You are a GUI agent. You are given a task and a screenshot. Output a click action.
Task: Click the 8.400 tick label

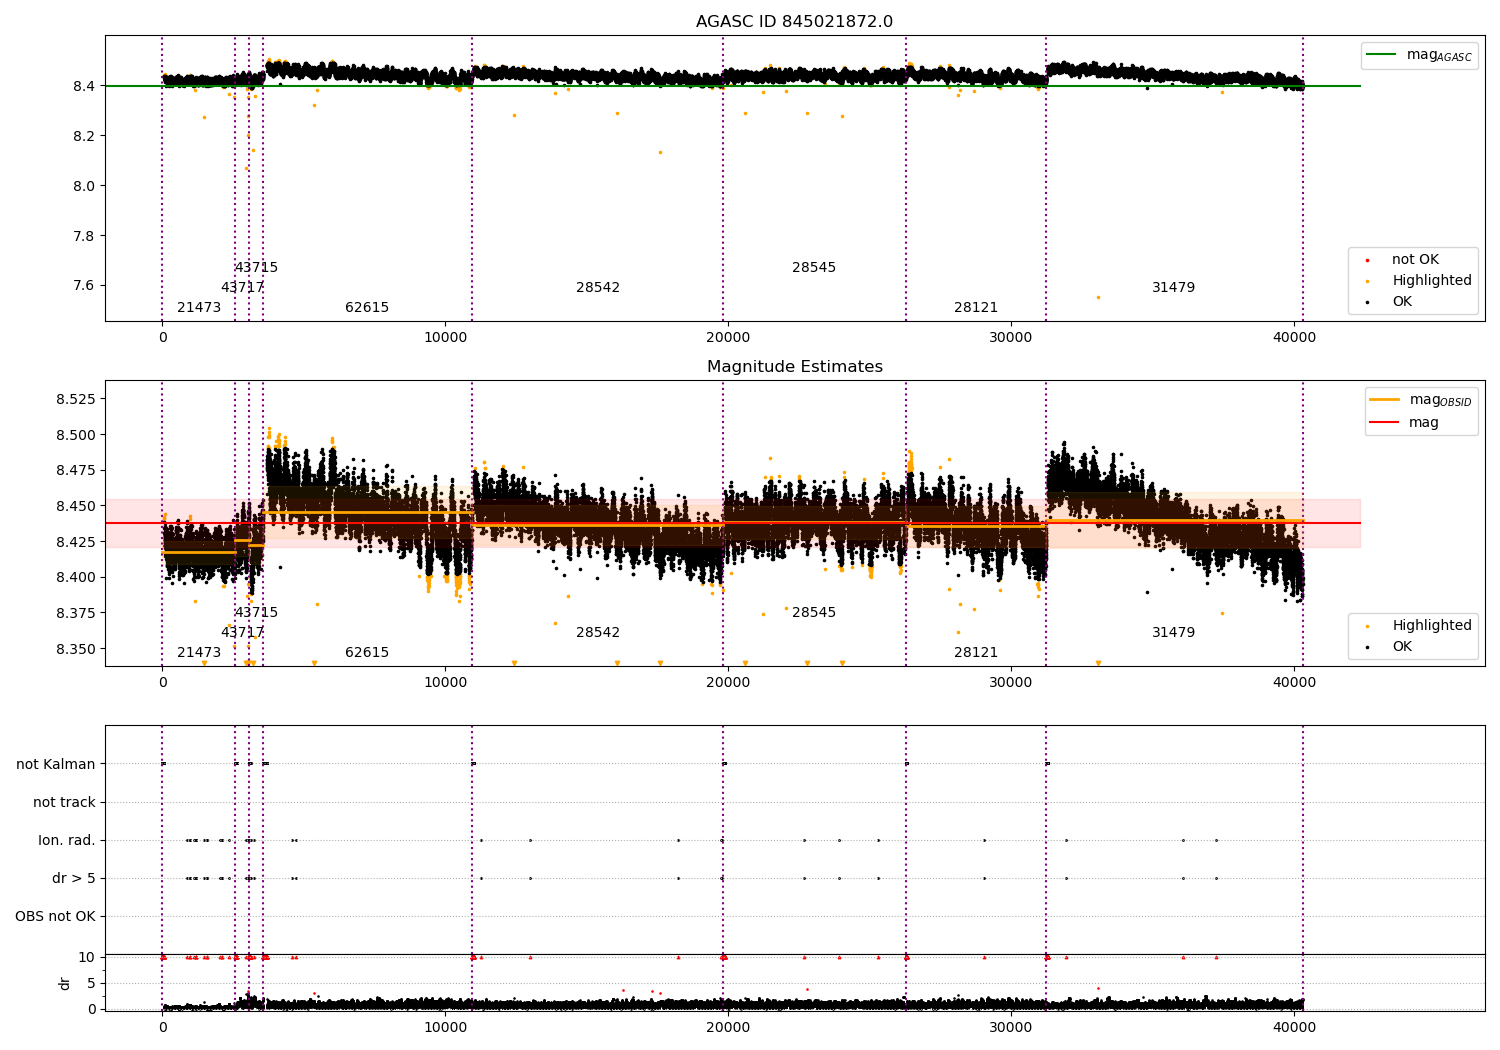click(x=77, y=577)
